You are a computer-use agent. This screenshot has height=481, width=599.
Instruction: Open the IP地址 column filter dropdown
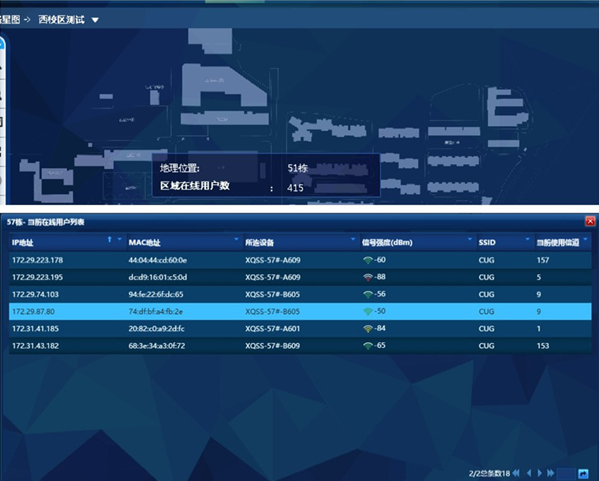pyautogui.click(x=120, y=239)
